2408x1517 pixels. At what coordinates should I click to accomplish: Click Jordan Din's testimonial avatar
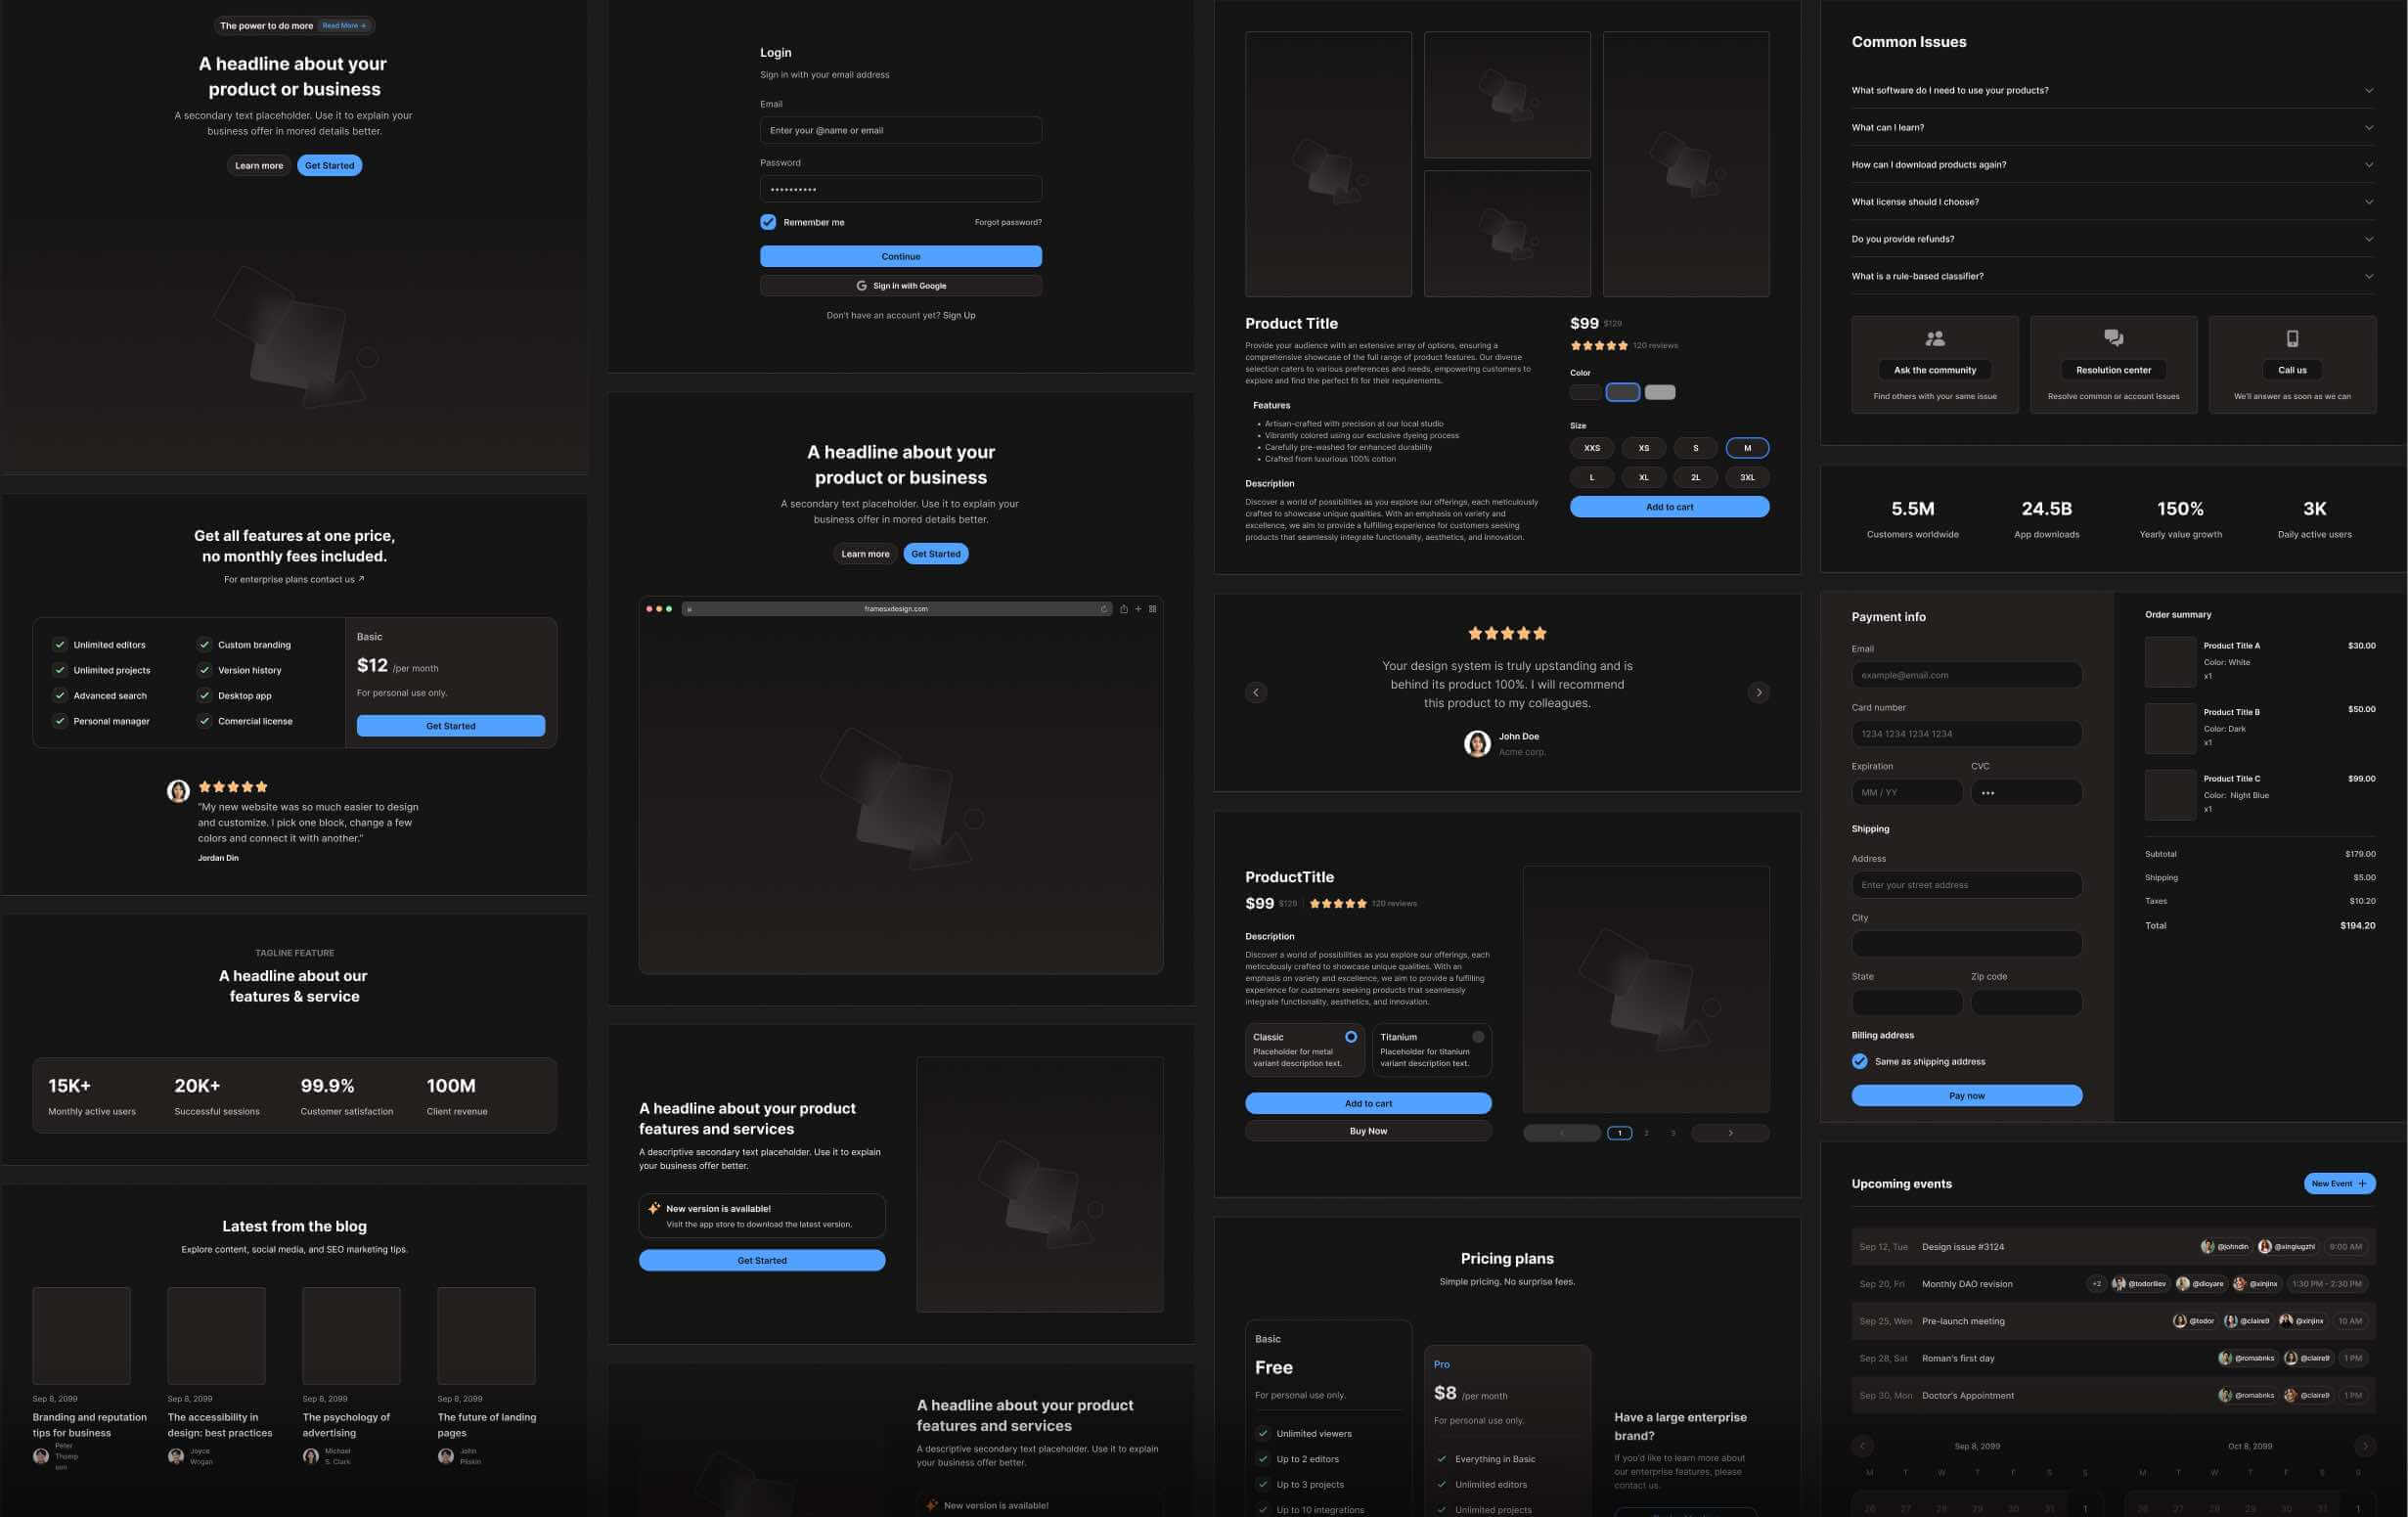[178, 791]
